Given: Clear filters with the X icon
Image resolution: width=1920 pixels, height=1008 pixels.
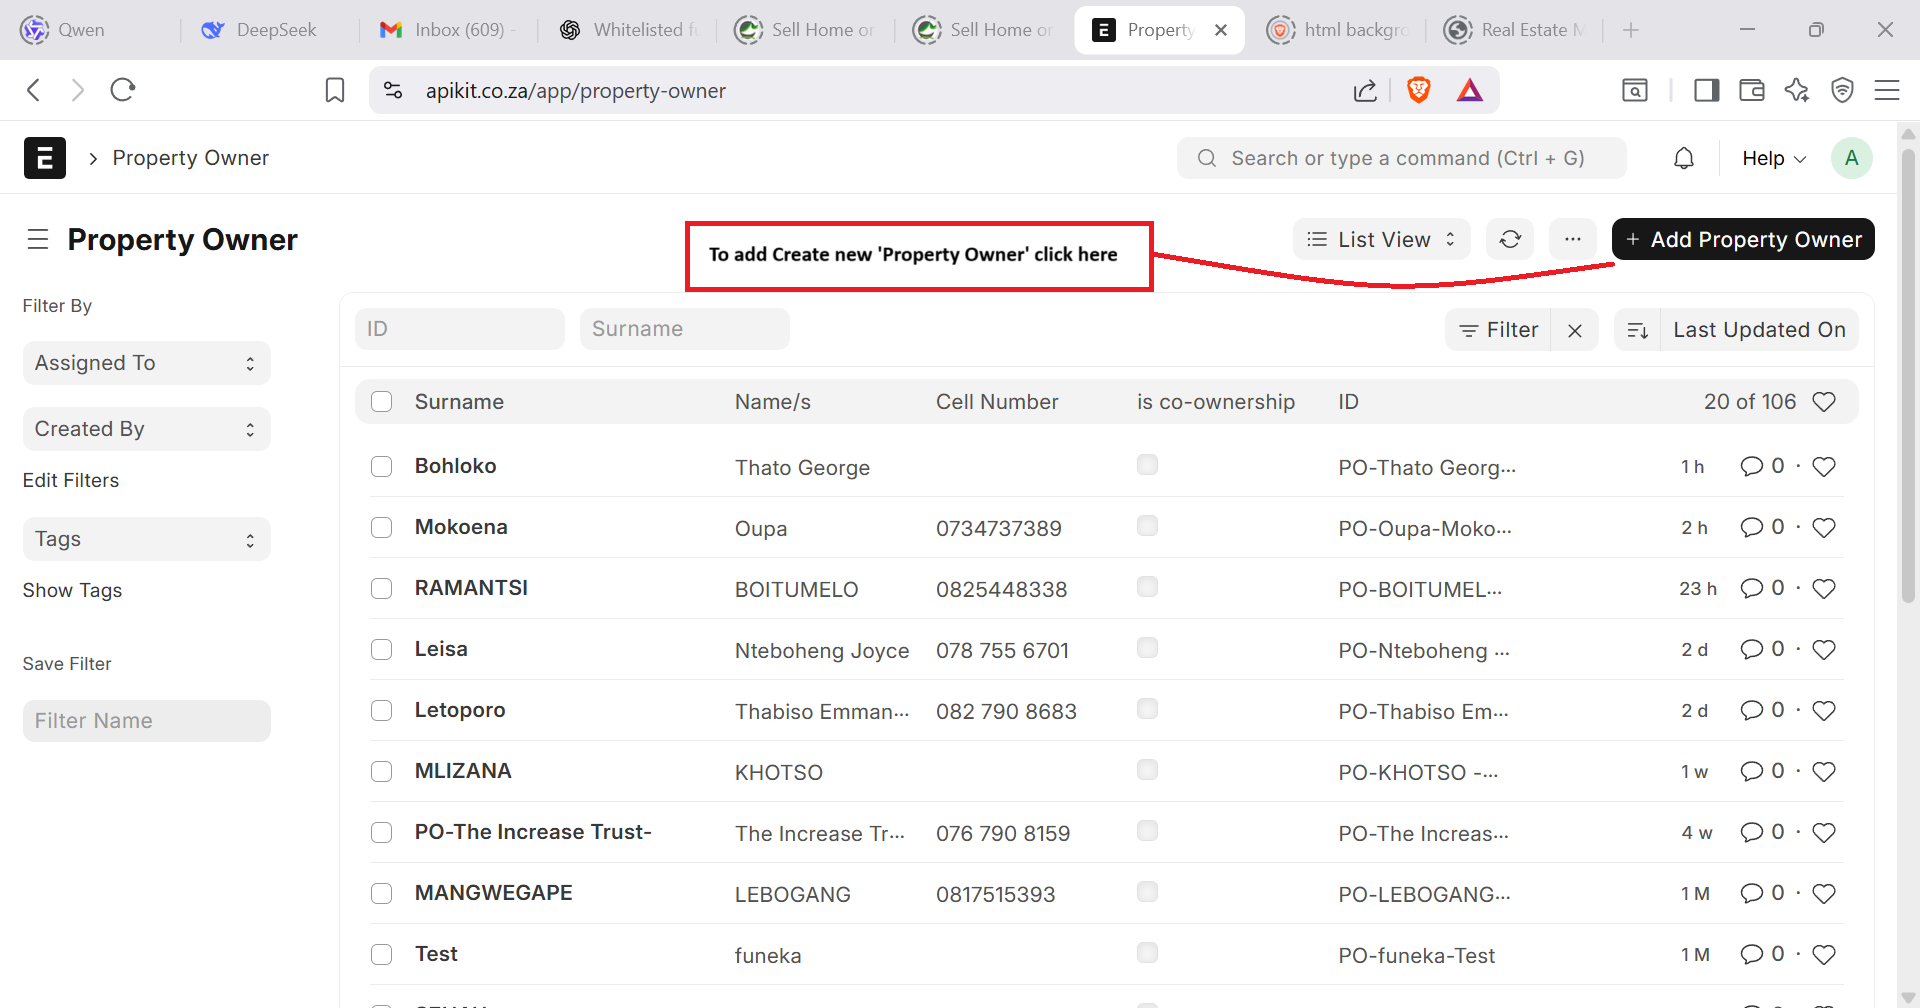Looking at the screenshot, I should pos(1575,330).
